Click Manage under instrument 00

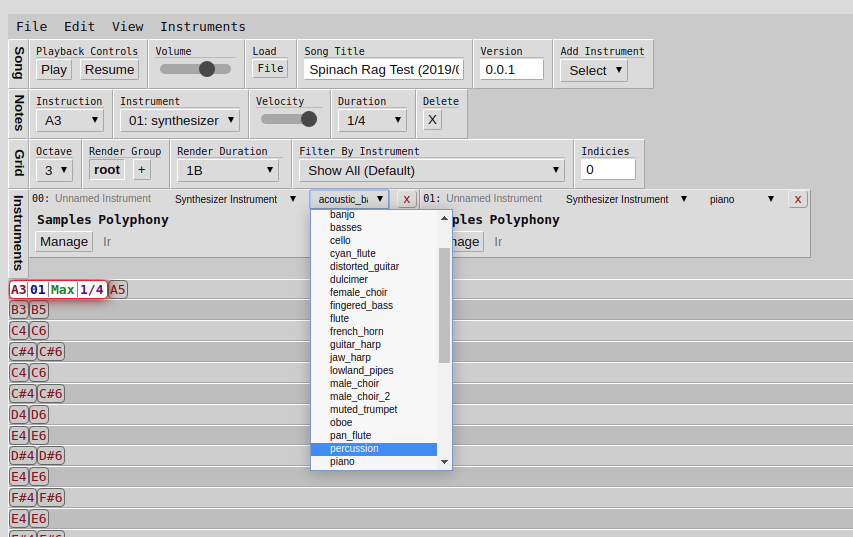pyautogui.click(x=64, y=242)
